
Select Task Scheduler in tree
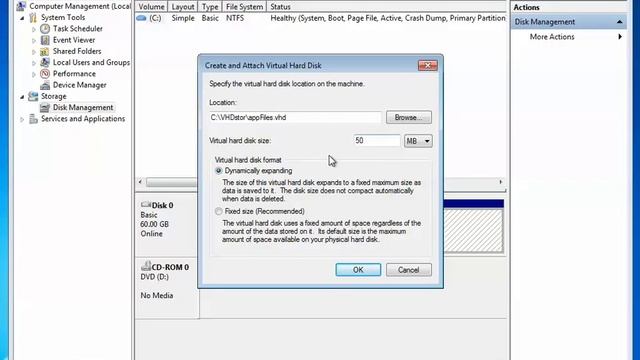pos(78,29)
